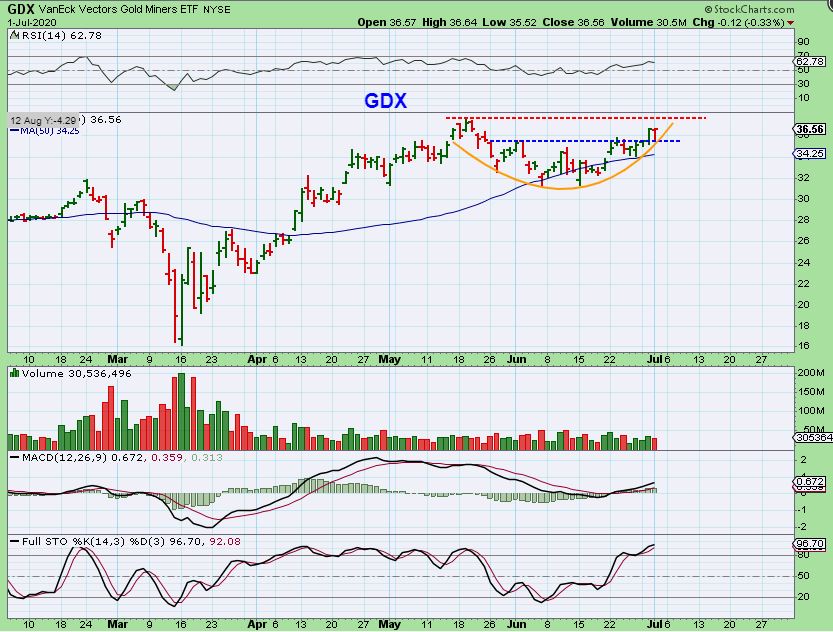Click the Low 35.52 value

click(x=509, y=22)
